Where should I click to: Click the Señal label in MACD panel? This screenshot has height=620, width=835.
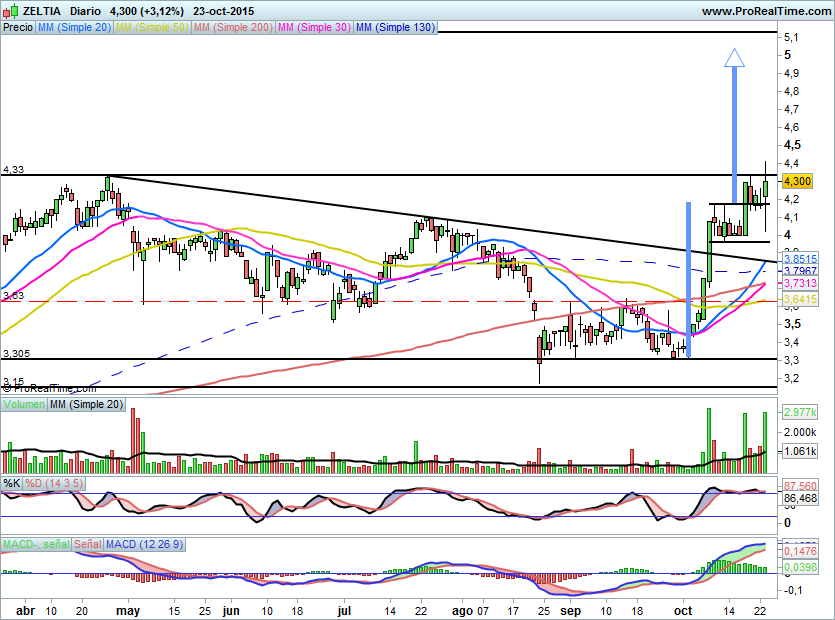click(88, 544)
